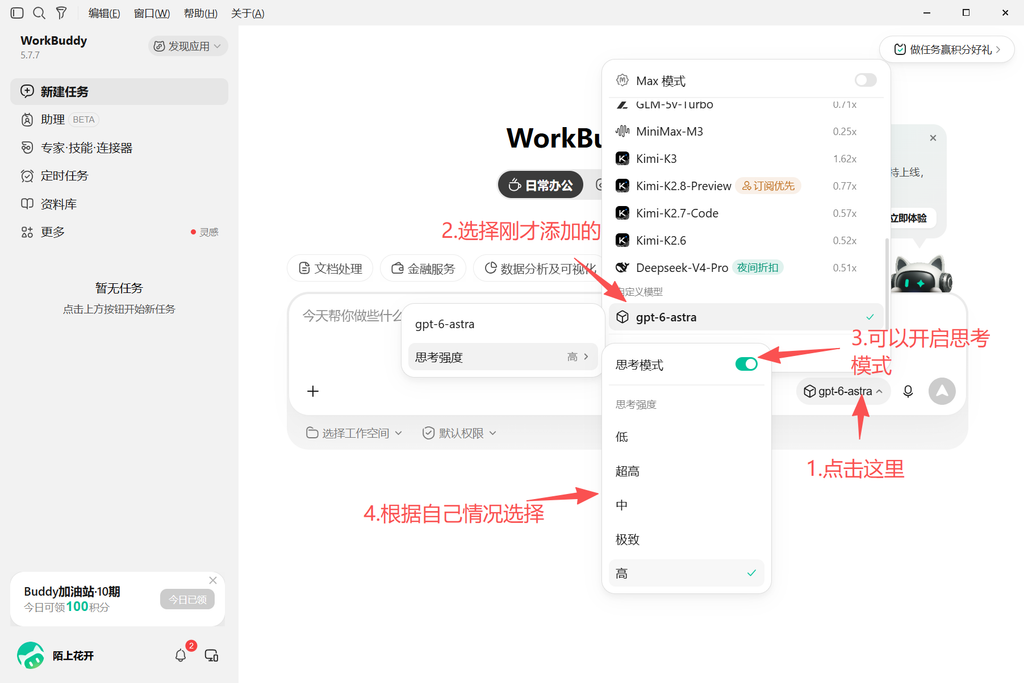Choose 低 thinking intensity

pyautogui.click(x=686, y=437)
